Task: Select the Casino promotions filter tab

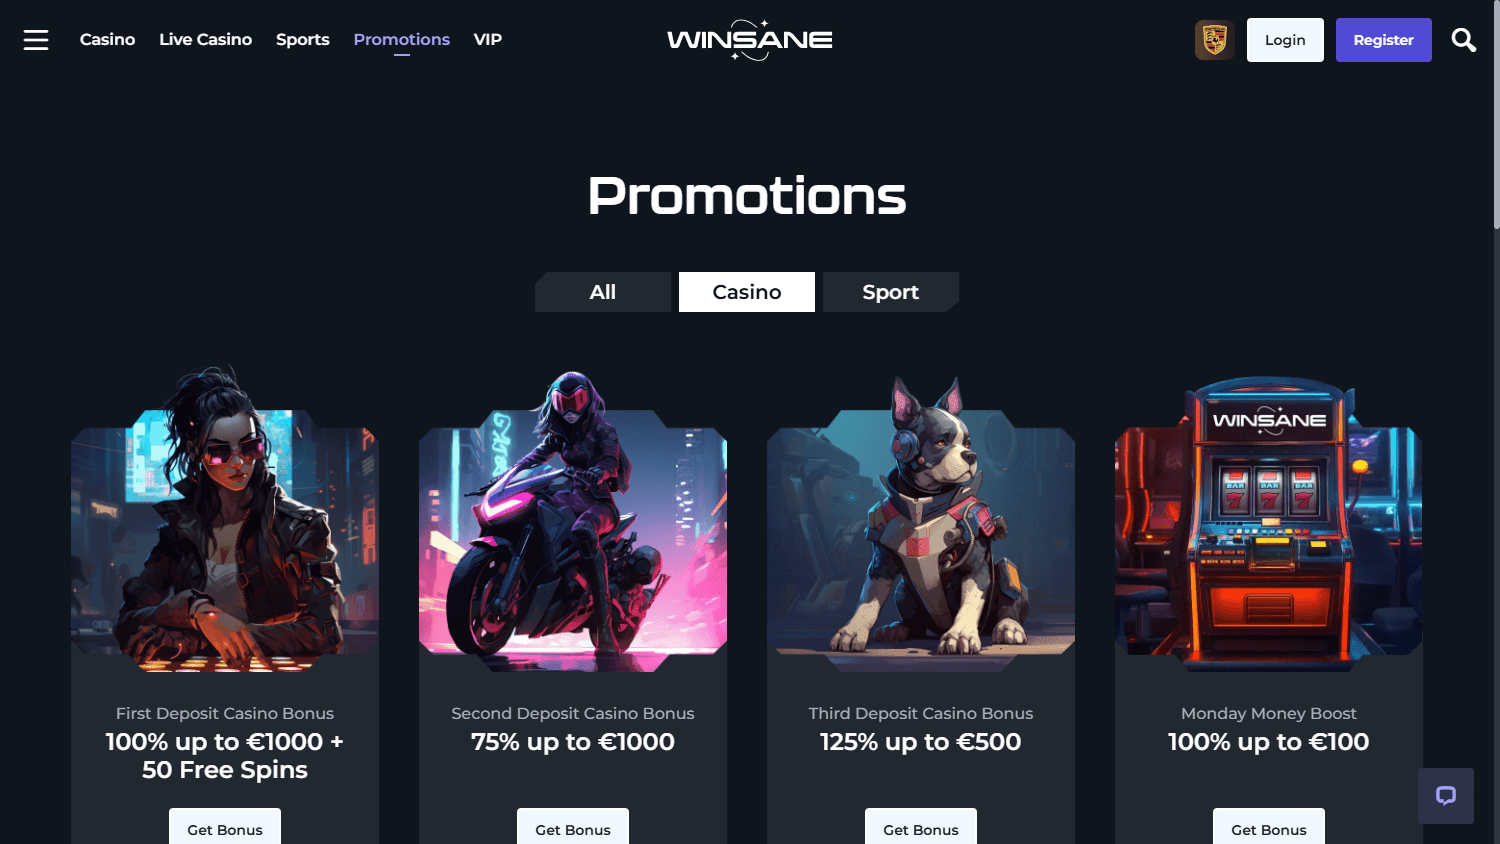Action: click(x=747, y=292)
